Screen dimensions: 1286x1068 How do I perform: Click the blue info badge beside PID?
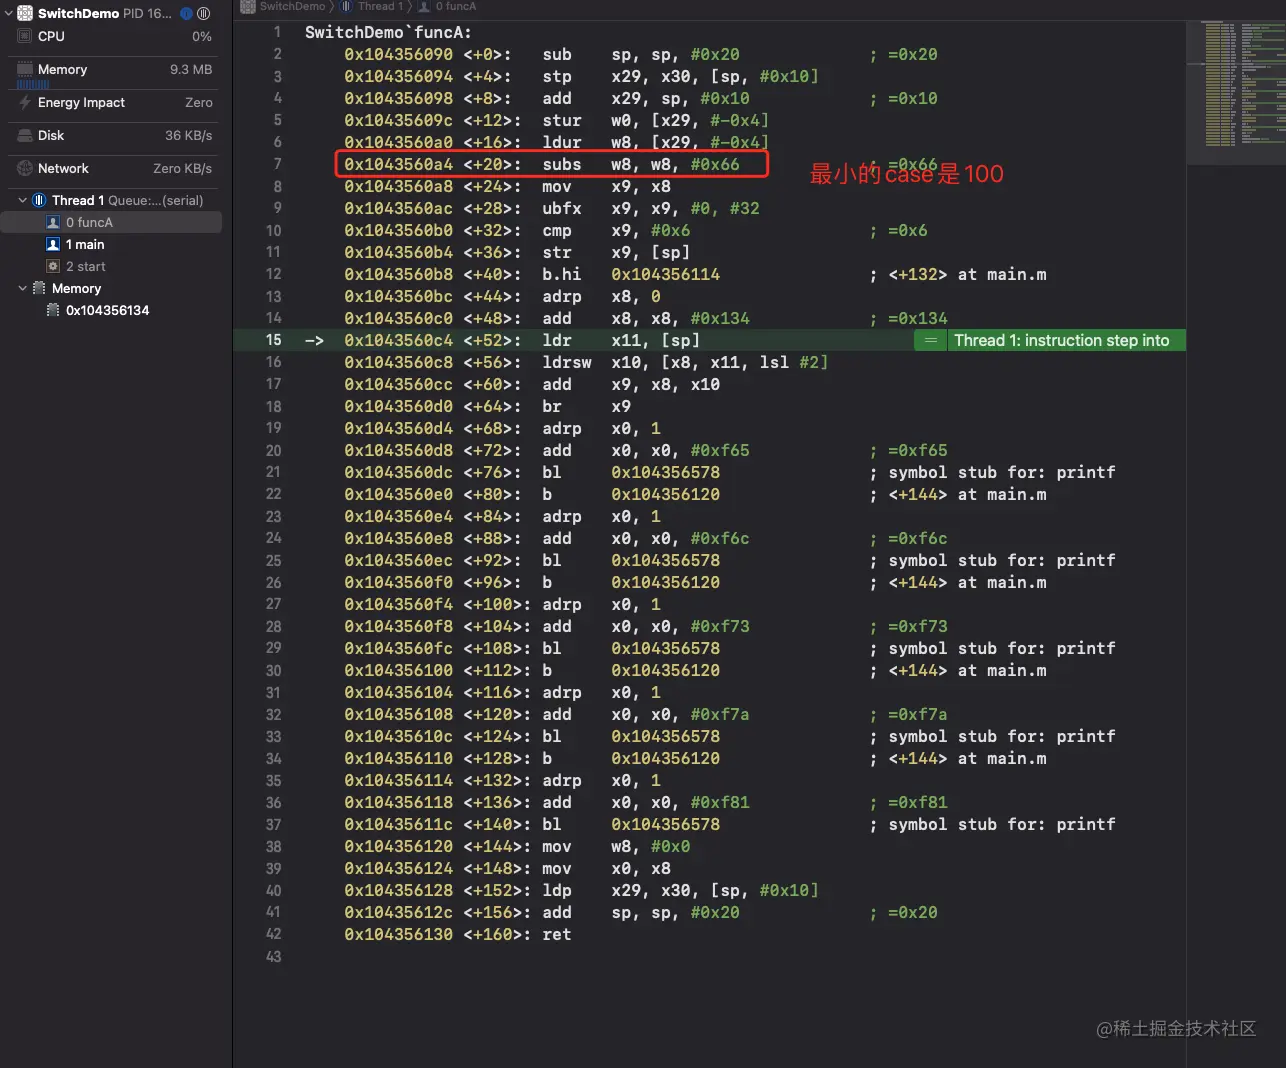click(x=186, y=13)
